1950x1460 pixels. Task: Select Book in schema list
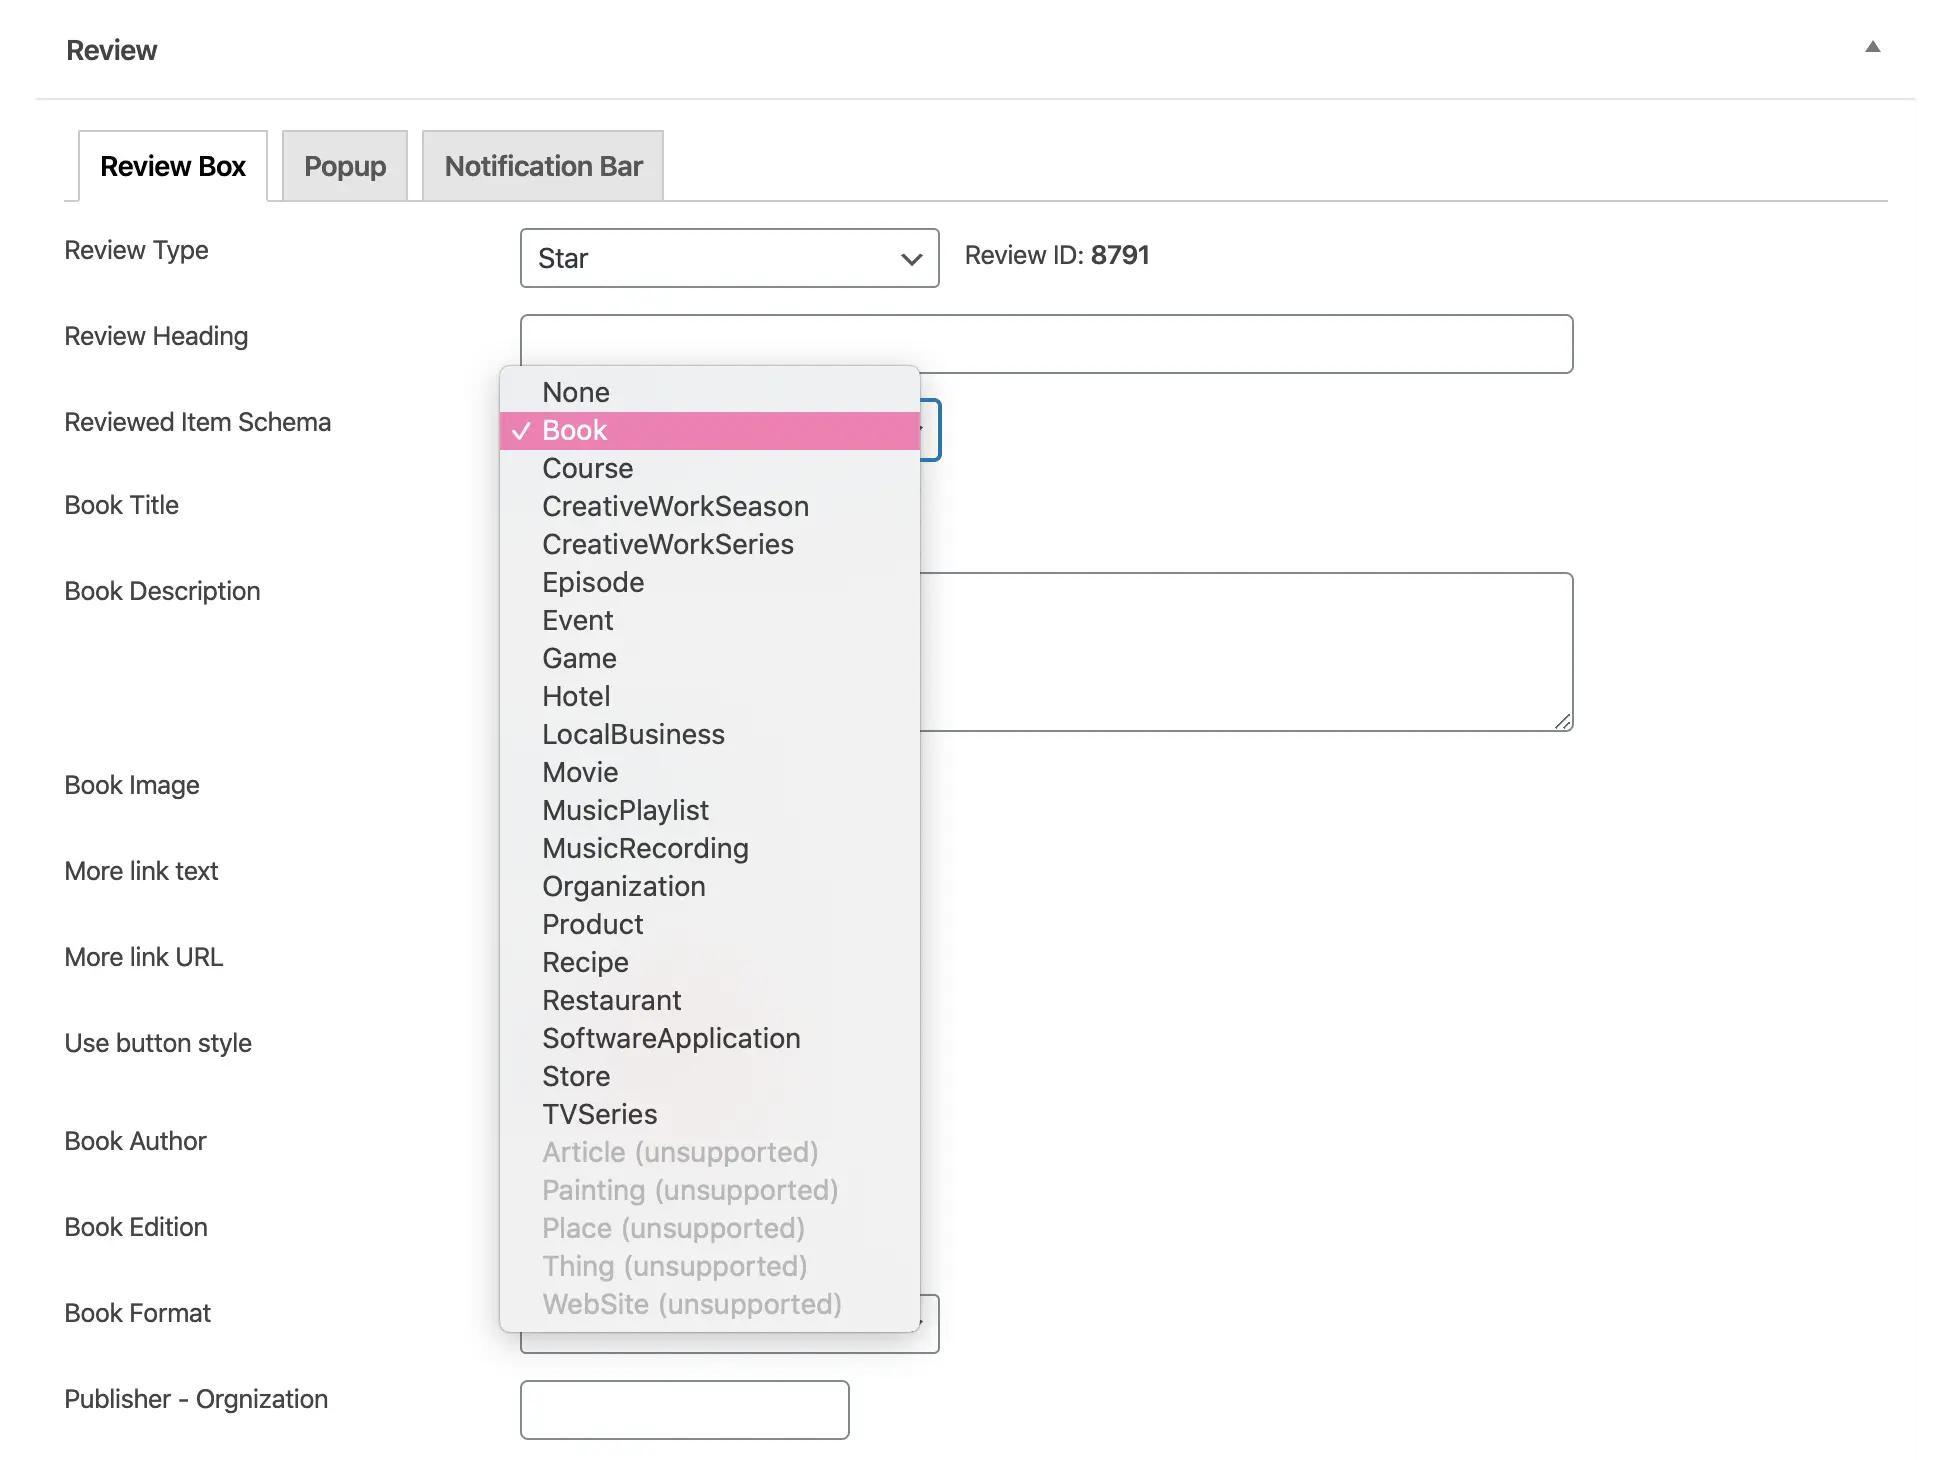pos(709,430)
